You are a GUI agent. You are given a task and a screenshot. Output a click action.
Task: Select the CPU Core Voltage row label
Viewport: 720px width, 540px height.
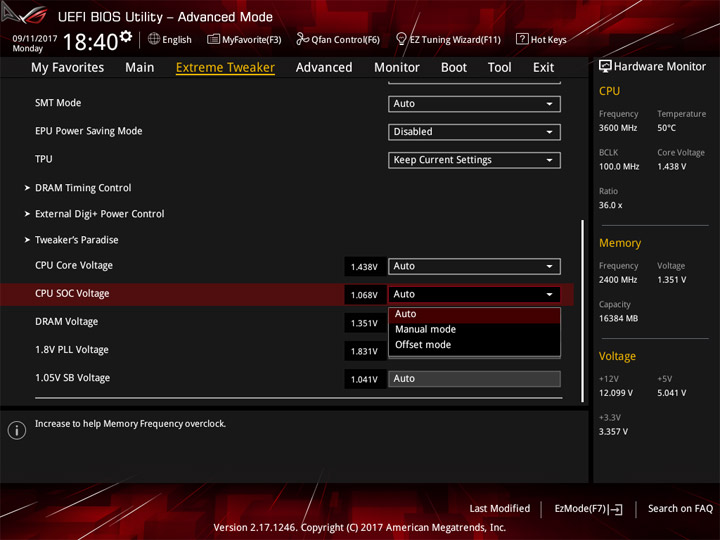click(x=73, y=265)
